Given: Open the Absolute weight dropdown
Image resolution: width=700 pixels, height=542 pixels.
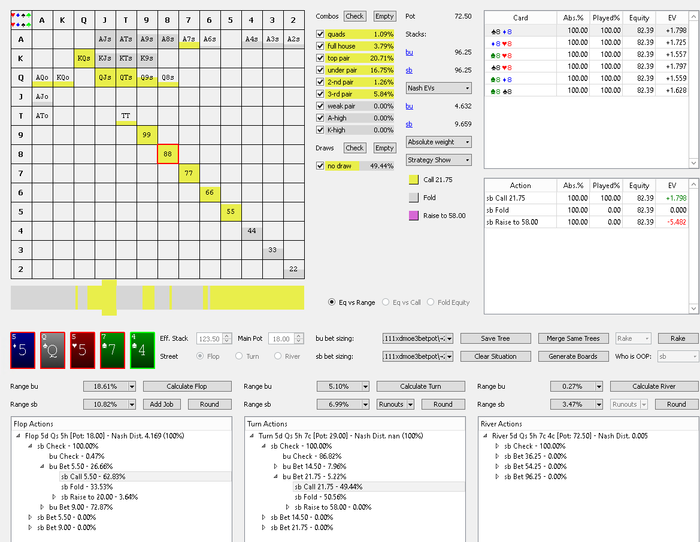Looking at the screenshot, I should tap(439, 142).
